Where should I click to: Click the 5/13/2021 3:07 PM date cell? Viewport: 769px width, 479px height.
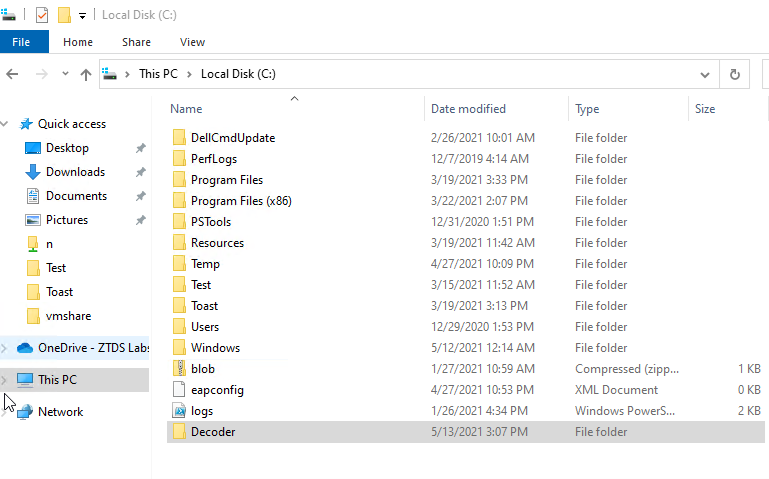(479, 432)
